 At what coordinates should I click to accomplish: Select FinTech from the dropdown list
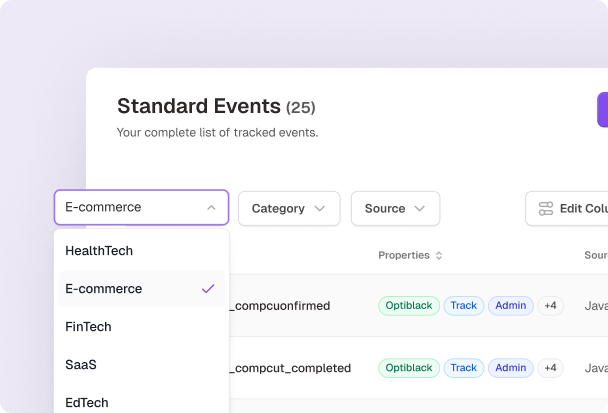[x=142, y=327]
